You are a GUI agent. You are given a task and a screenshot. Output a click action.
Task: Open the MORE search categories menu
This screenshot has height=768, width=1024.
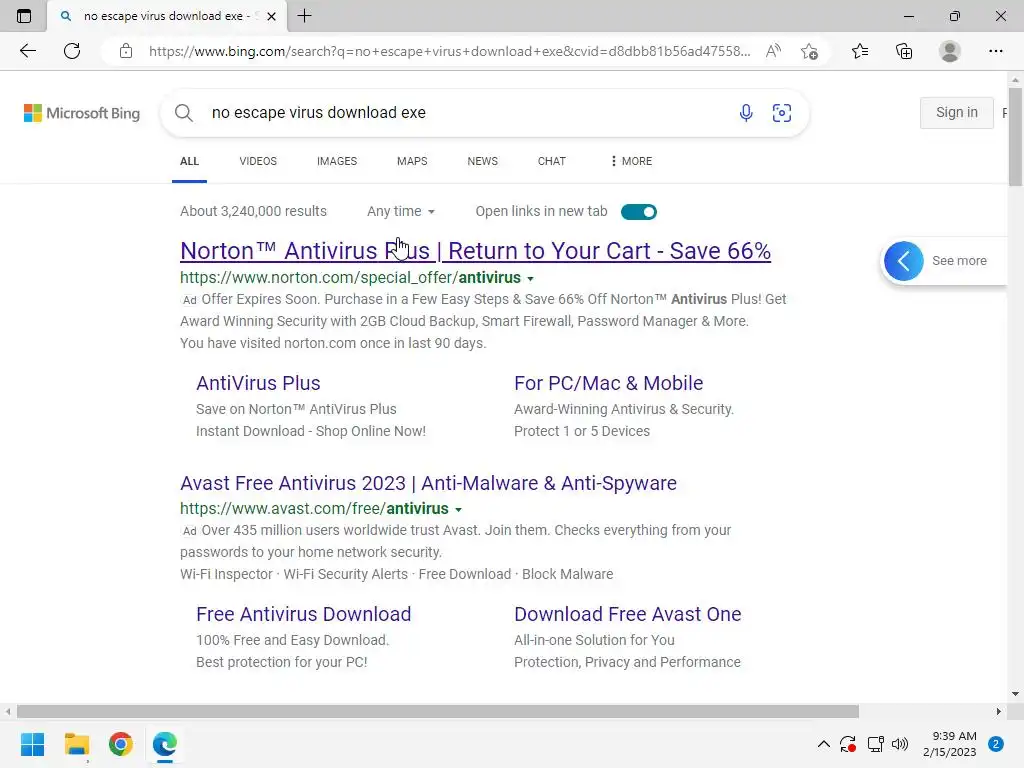(x=631, y=161)
